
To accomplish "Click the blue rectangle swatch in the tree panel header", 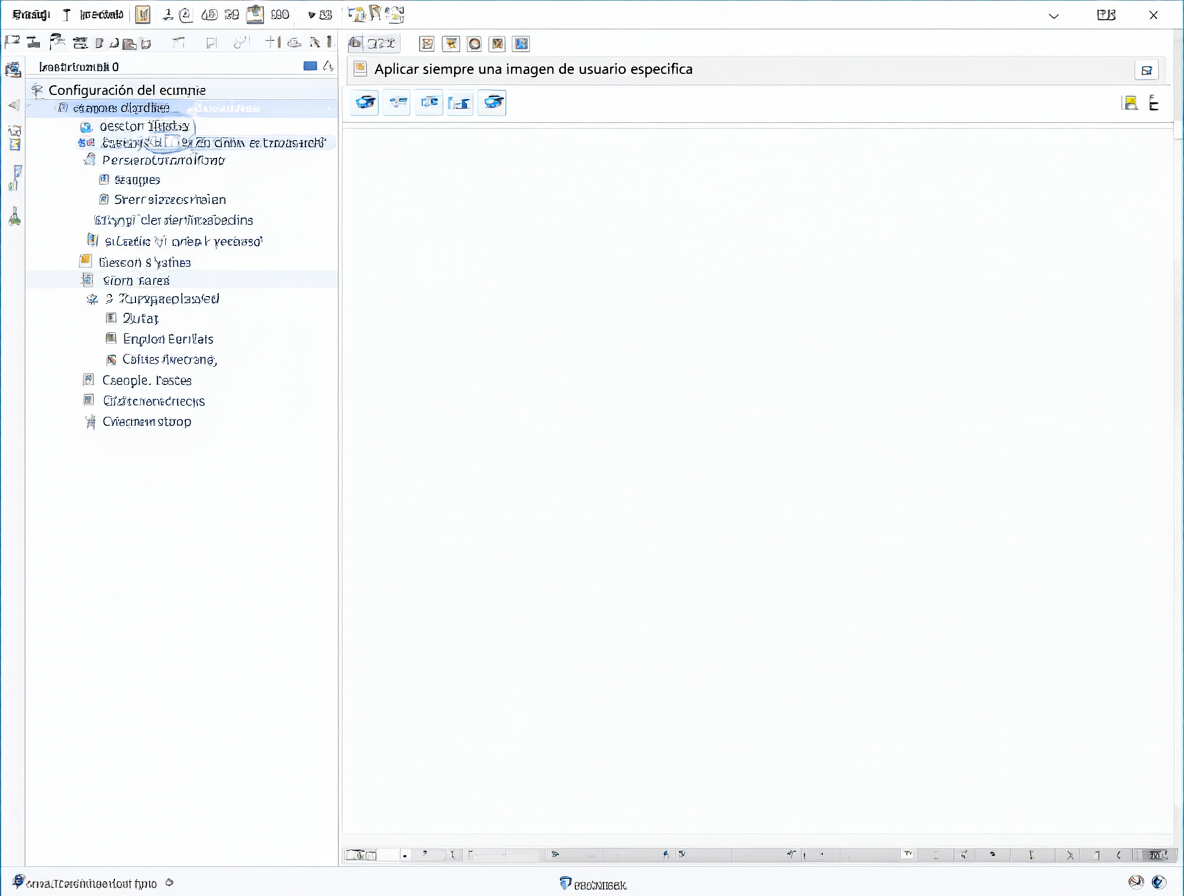I will click(310, 66).
